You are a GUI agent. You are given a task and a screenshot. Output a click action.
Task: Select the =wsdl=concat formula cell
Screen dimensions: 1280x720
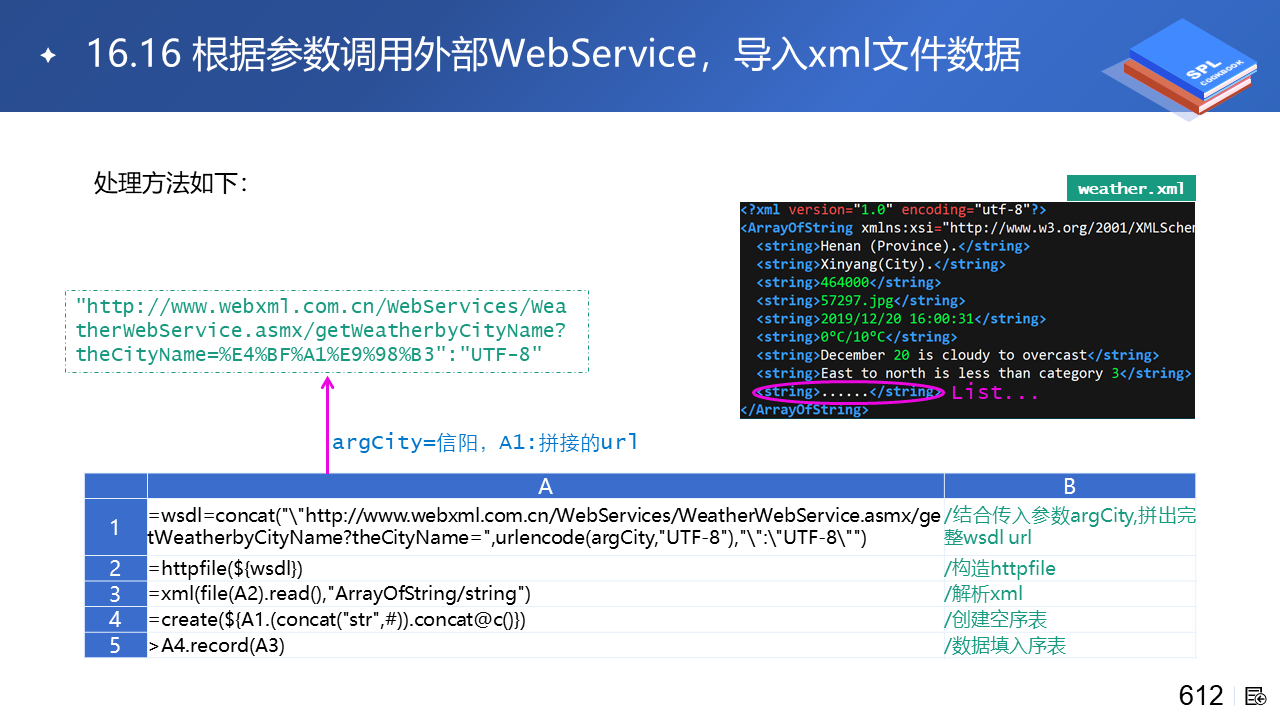tap(545, 527)
